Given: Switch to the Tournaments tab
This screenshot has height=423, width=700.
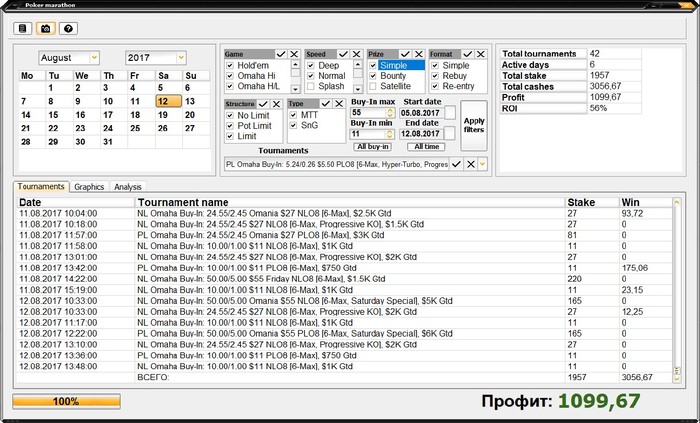Looking at the screenshot, I should pyautogui.click(x=41, y=187).
